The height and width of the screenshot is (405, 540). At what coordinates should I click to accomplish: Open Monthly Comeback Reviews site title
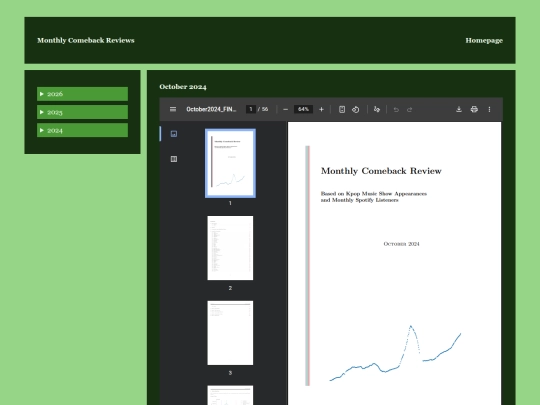[86, 40]
